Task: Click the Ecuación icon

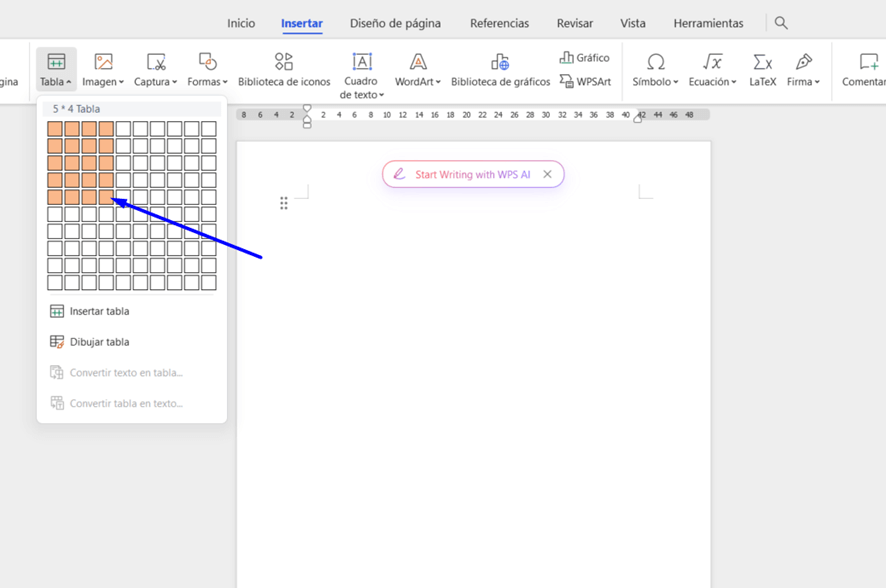Action: coord(713,61)
